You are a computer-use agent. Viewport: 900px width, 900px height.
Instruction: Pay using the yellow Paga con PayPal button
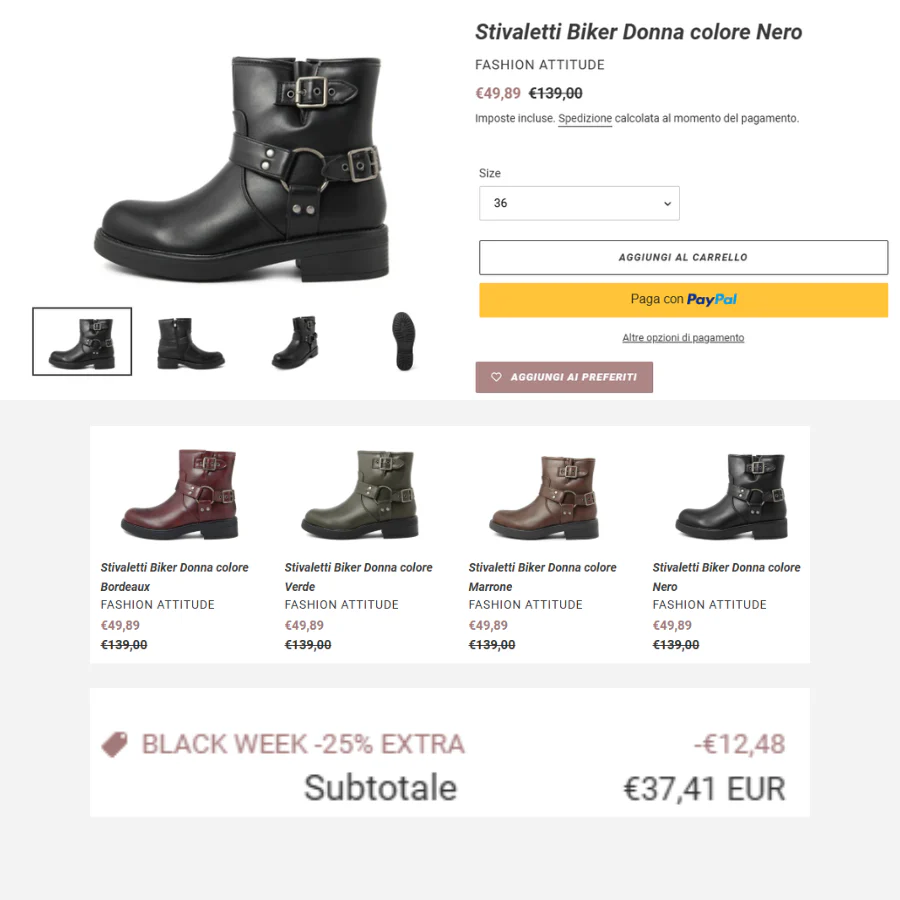pos(684,300)
